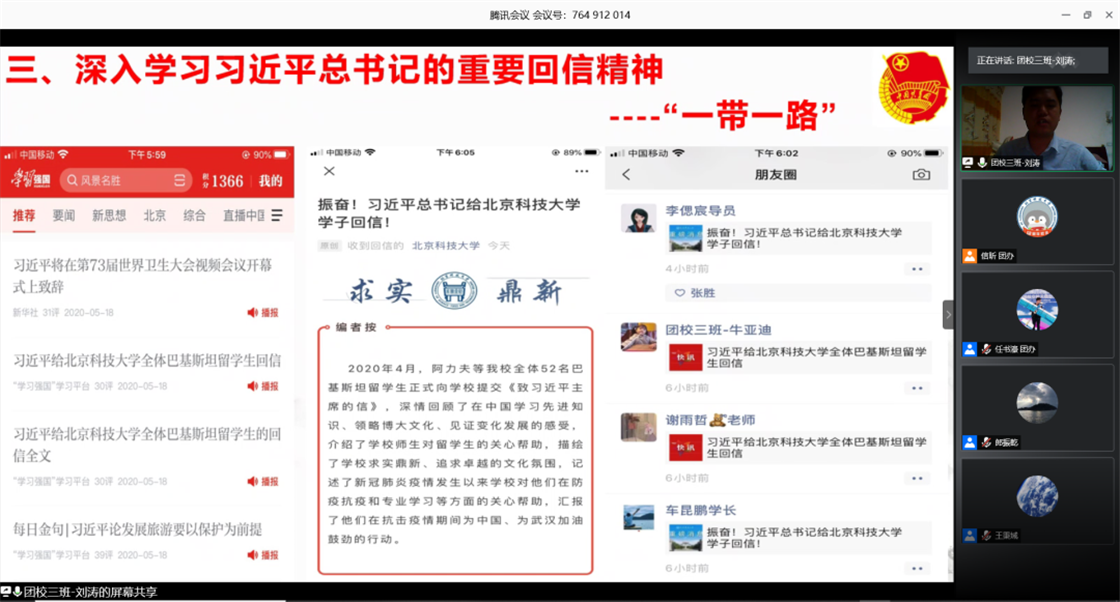Play 播报 for 留学生回信 headline
The height and width of the screenshot is (602, 1120).
pyautogui.click(x=263, y=386)
